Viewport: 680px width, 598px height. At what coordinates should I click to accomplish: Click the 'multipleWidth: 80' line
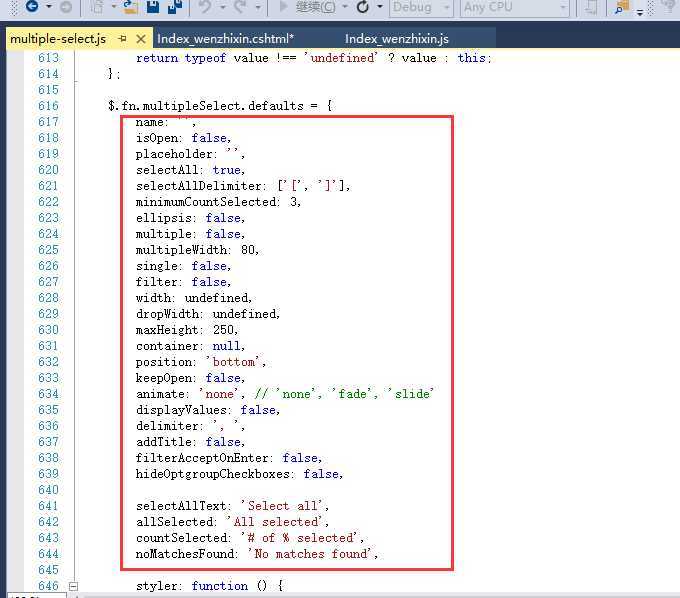click(x=197, y=250)
